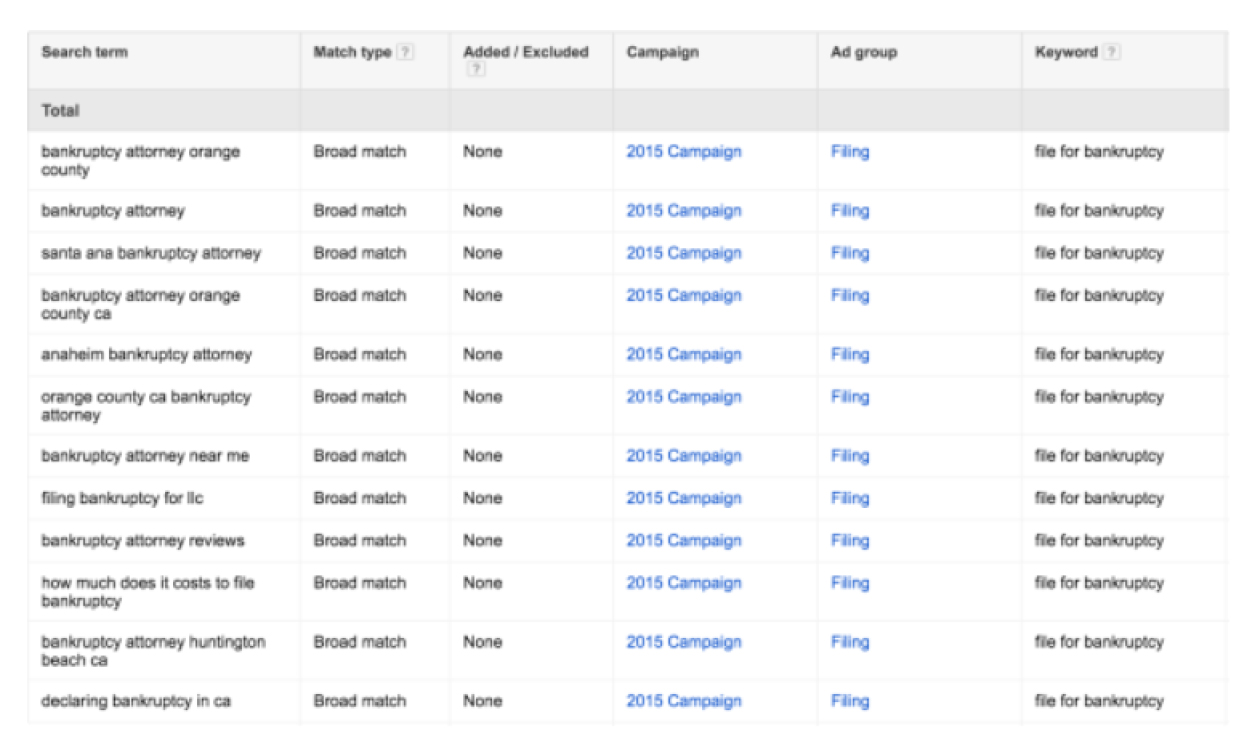This screenshot has width=1252, height=756.
Task: Click the Total row label
Action: 60,110
